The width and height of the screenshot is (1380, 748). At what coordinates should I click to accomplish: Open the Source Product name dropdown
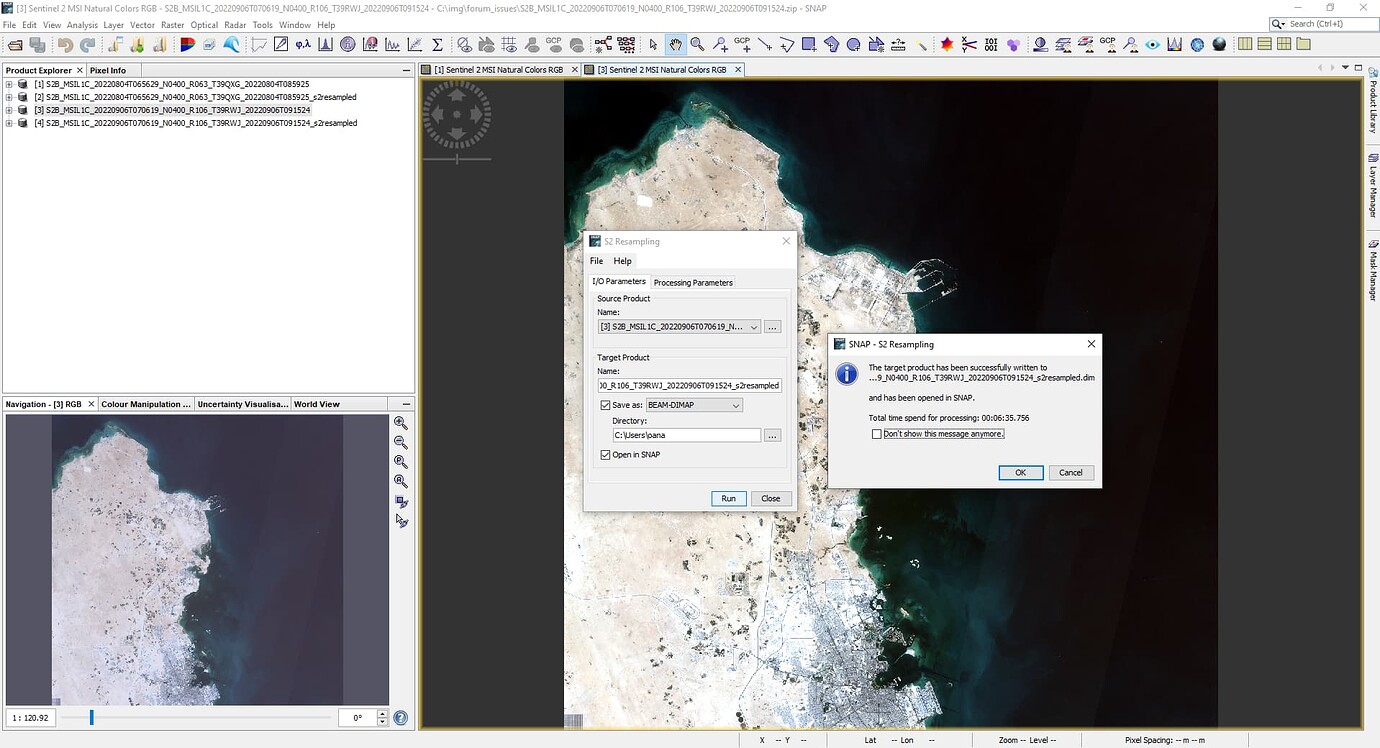(x=755, y=326)
